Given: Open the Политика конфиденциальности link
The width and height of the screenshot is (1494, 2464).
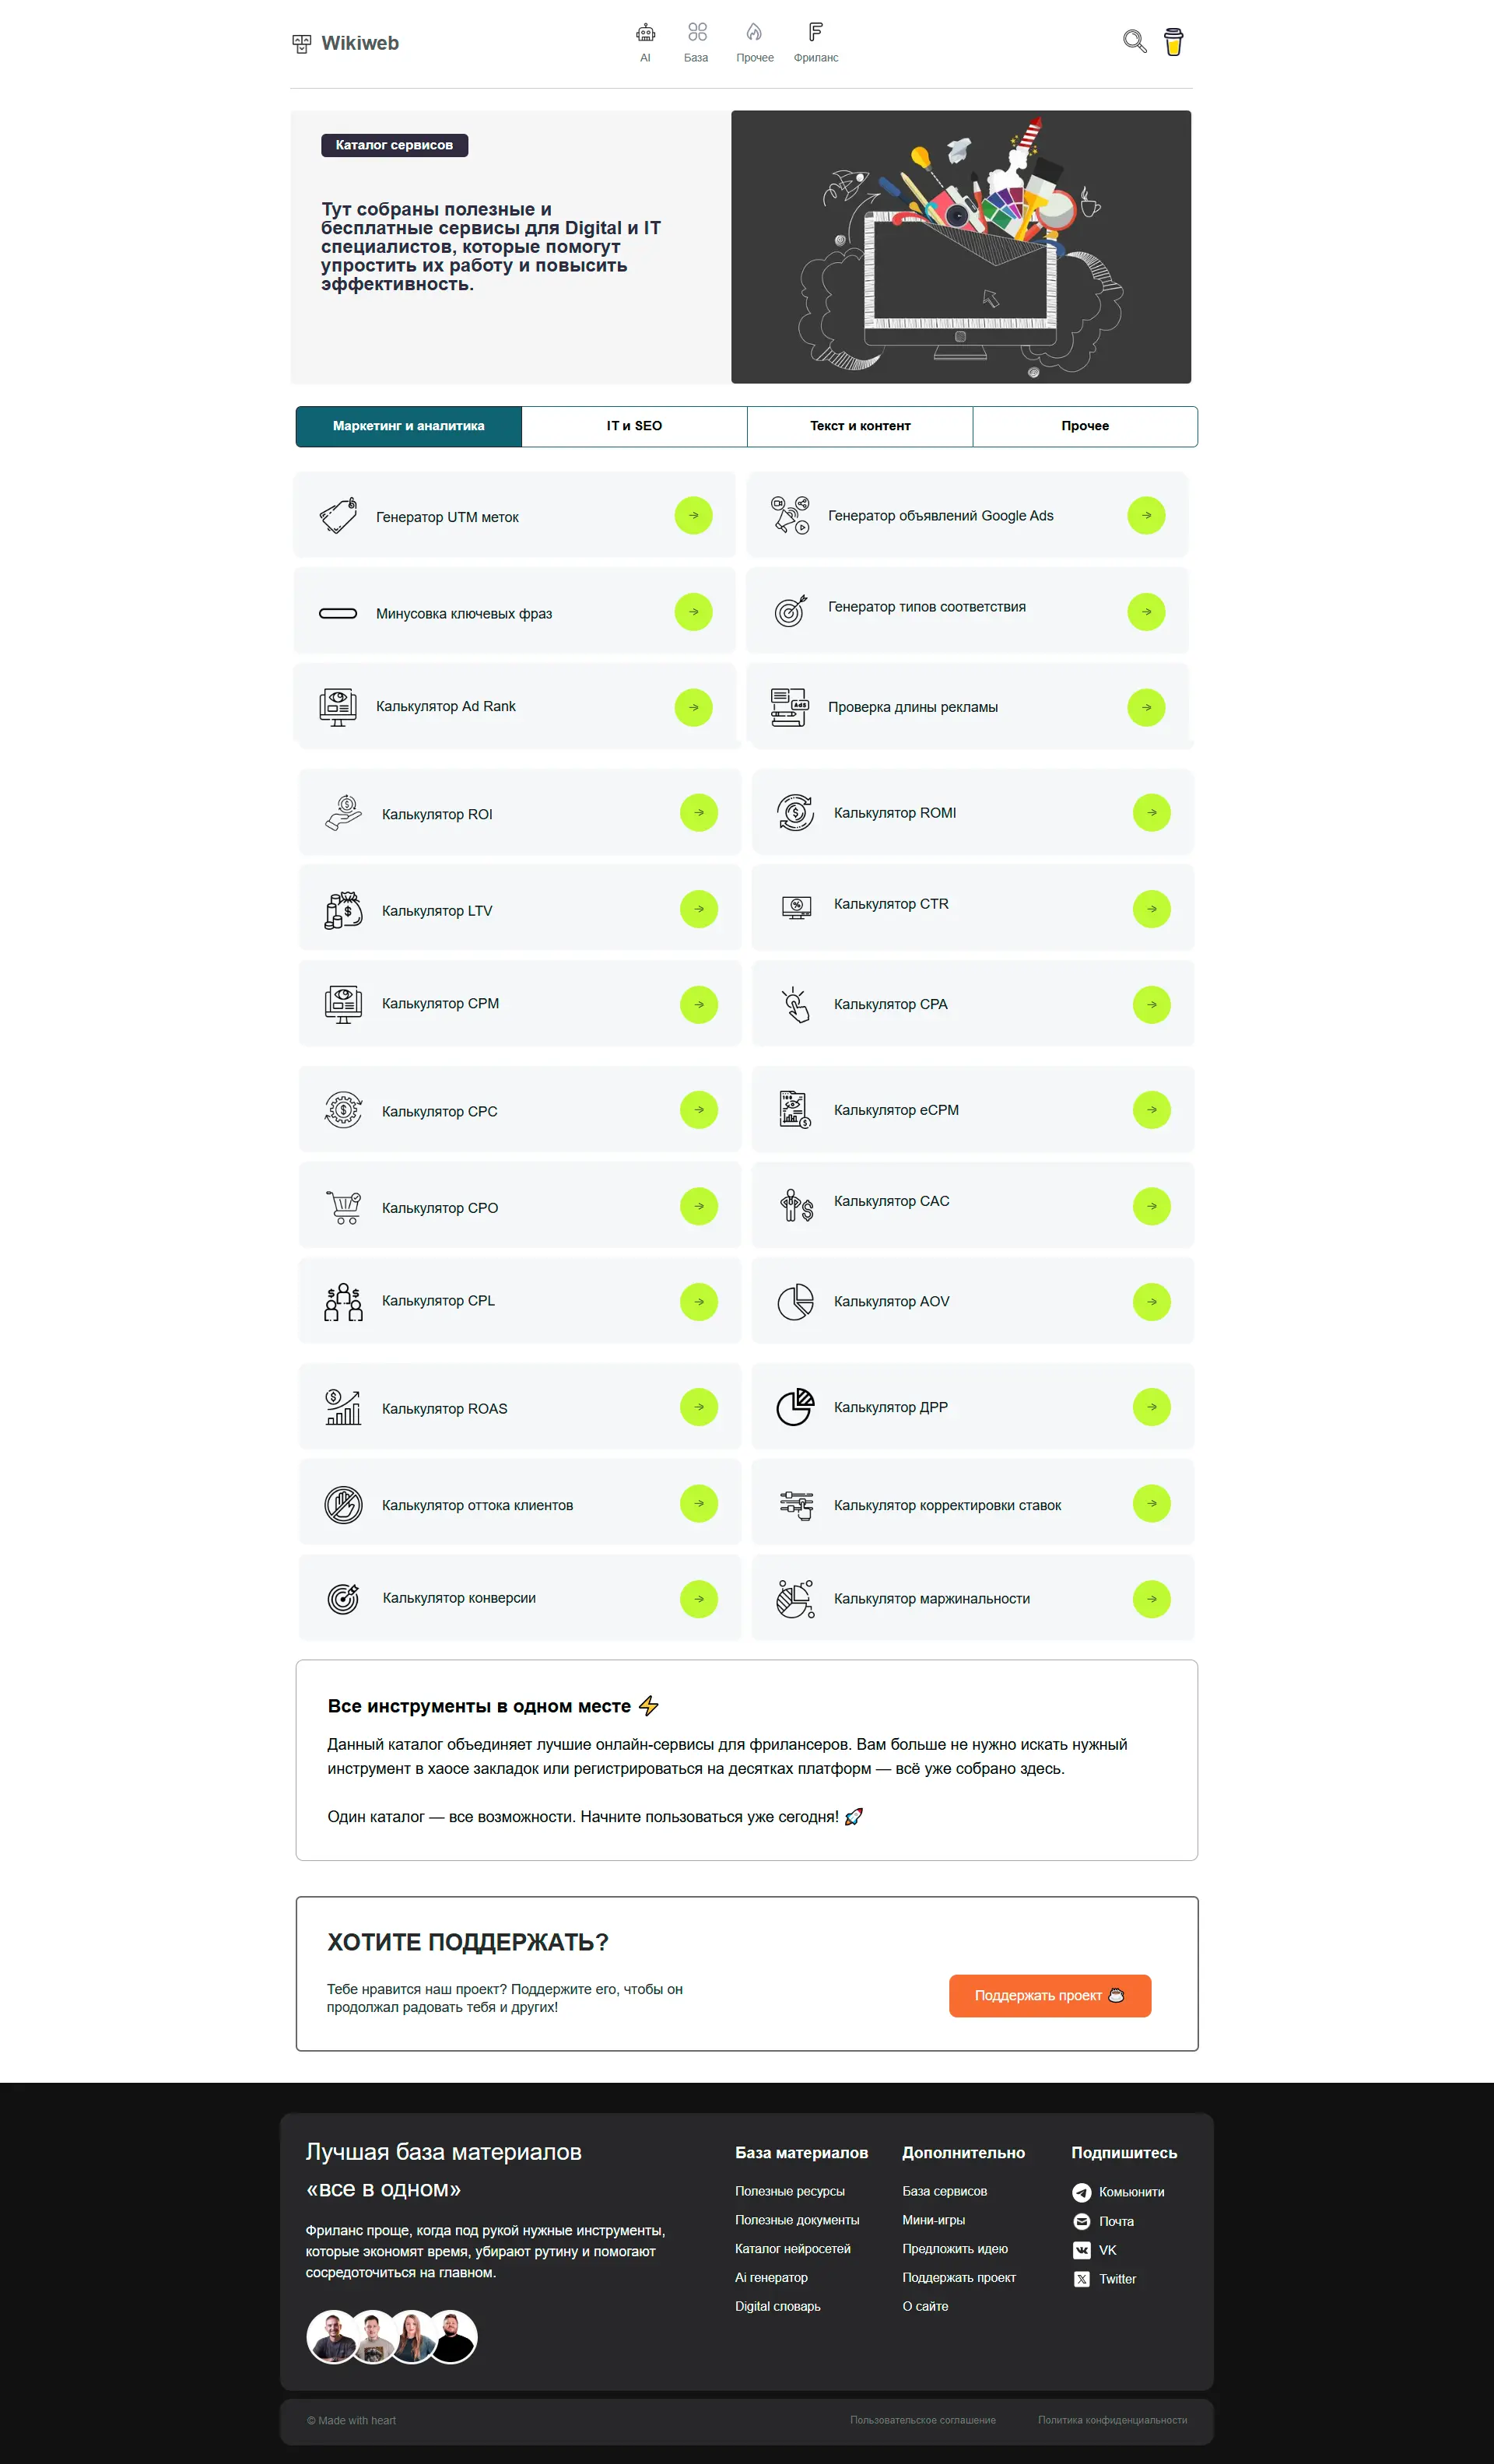Looking at the screenshot, I should pos(1115,2420).
